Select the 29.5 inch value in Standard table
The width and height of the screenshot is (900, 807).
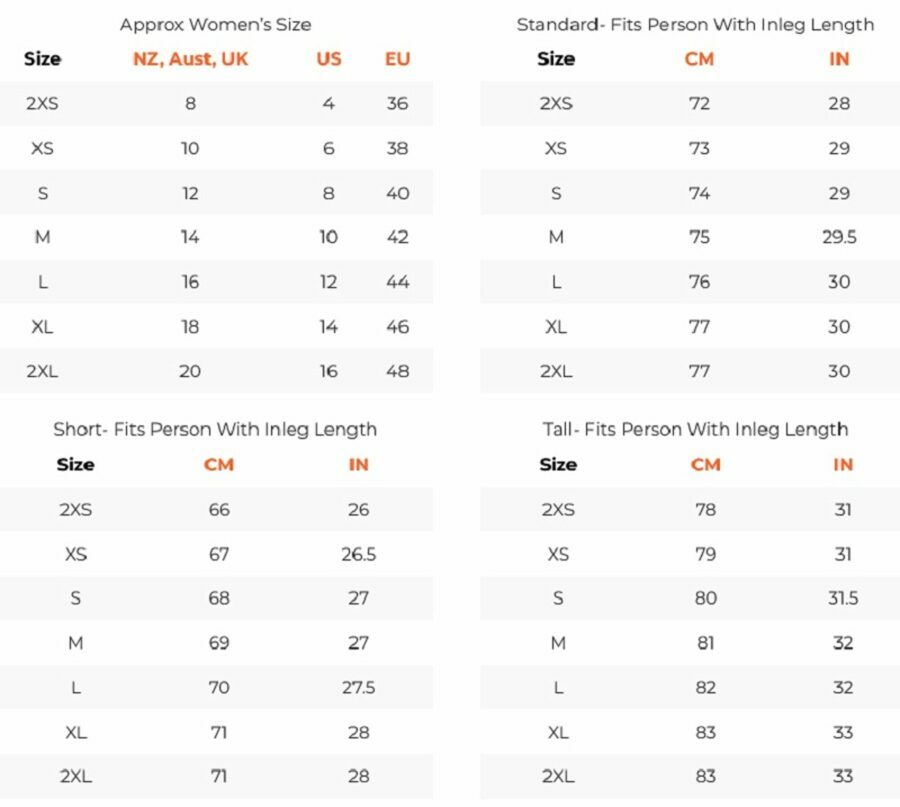(x=838, y=237)
